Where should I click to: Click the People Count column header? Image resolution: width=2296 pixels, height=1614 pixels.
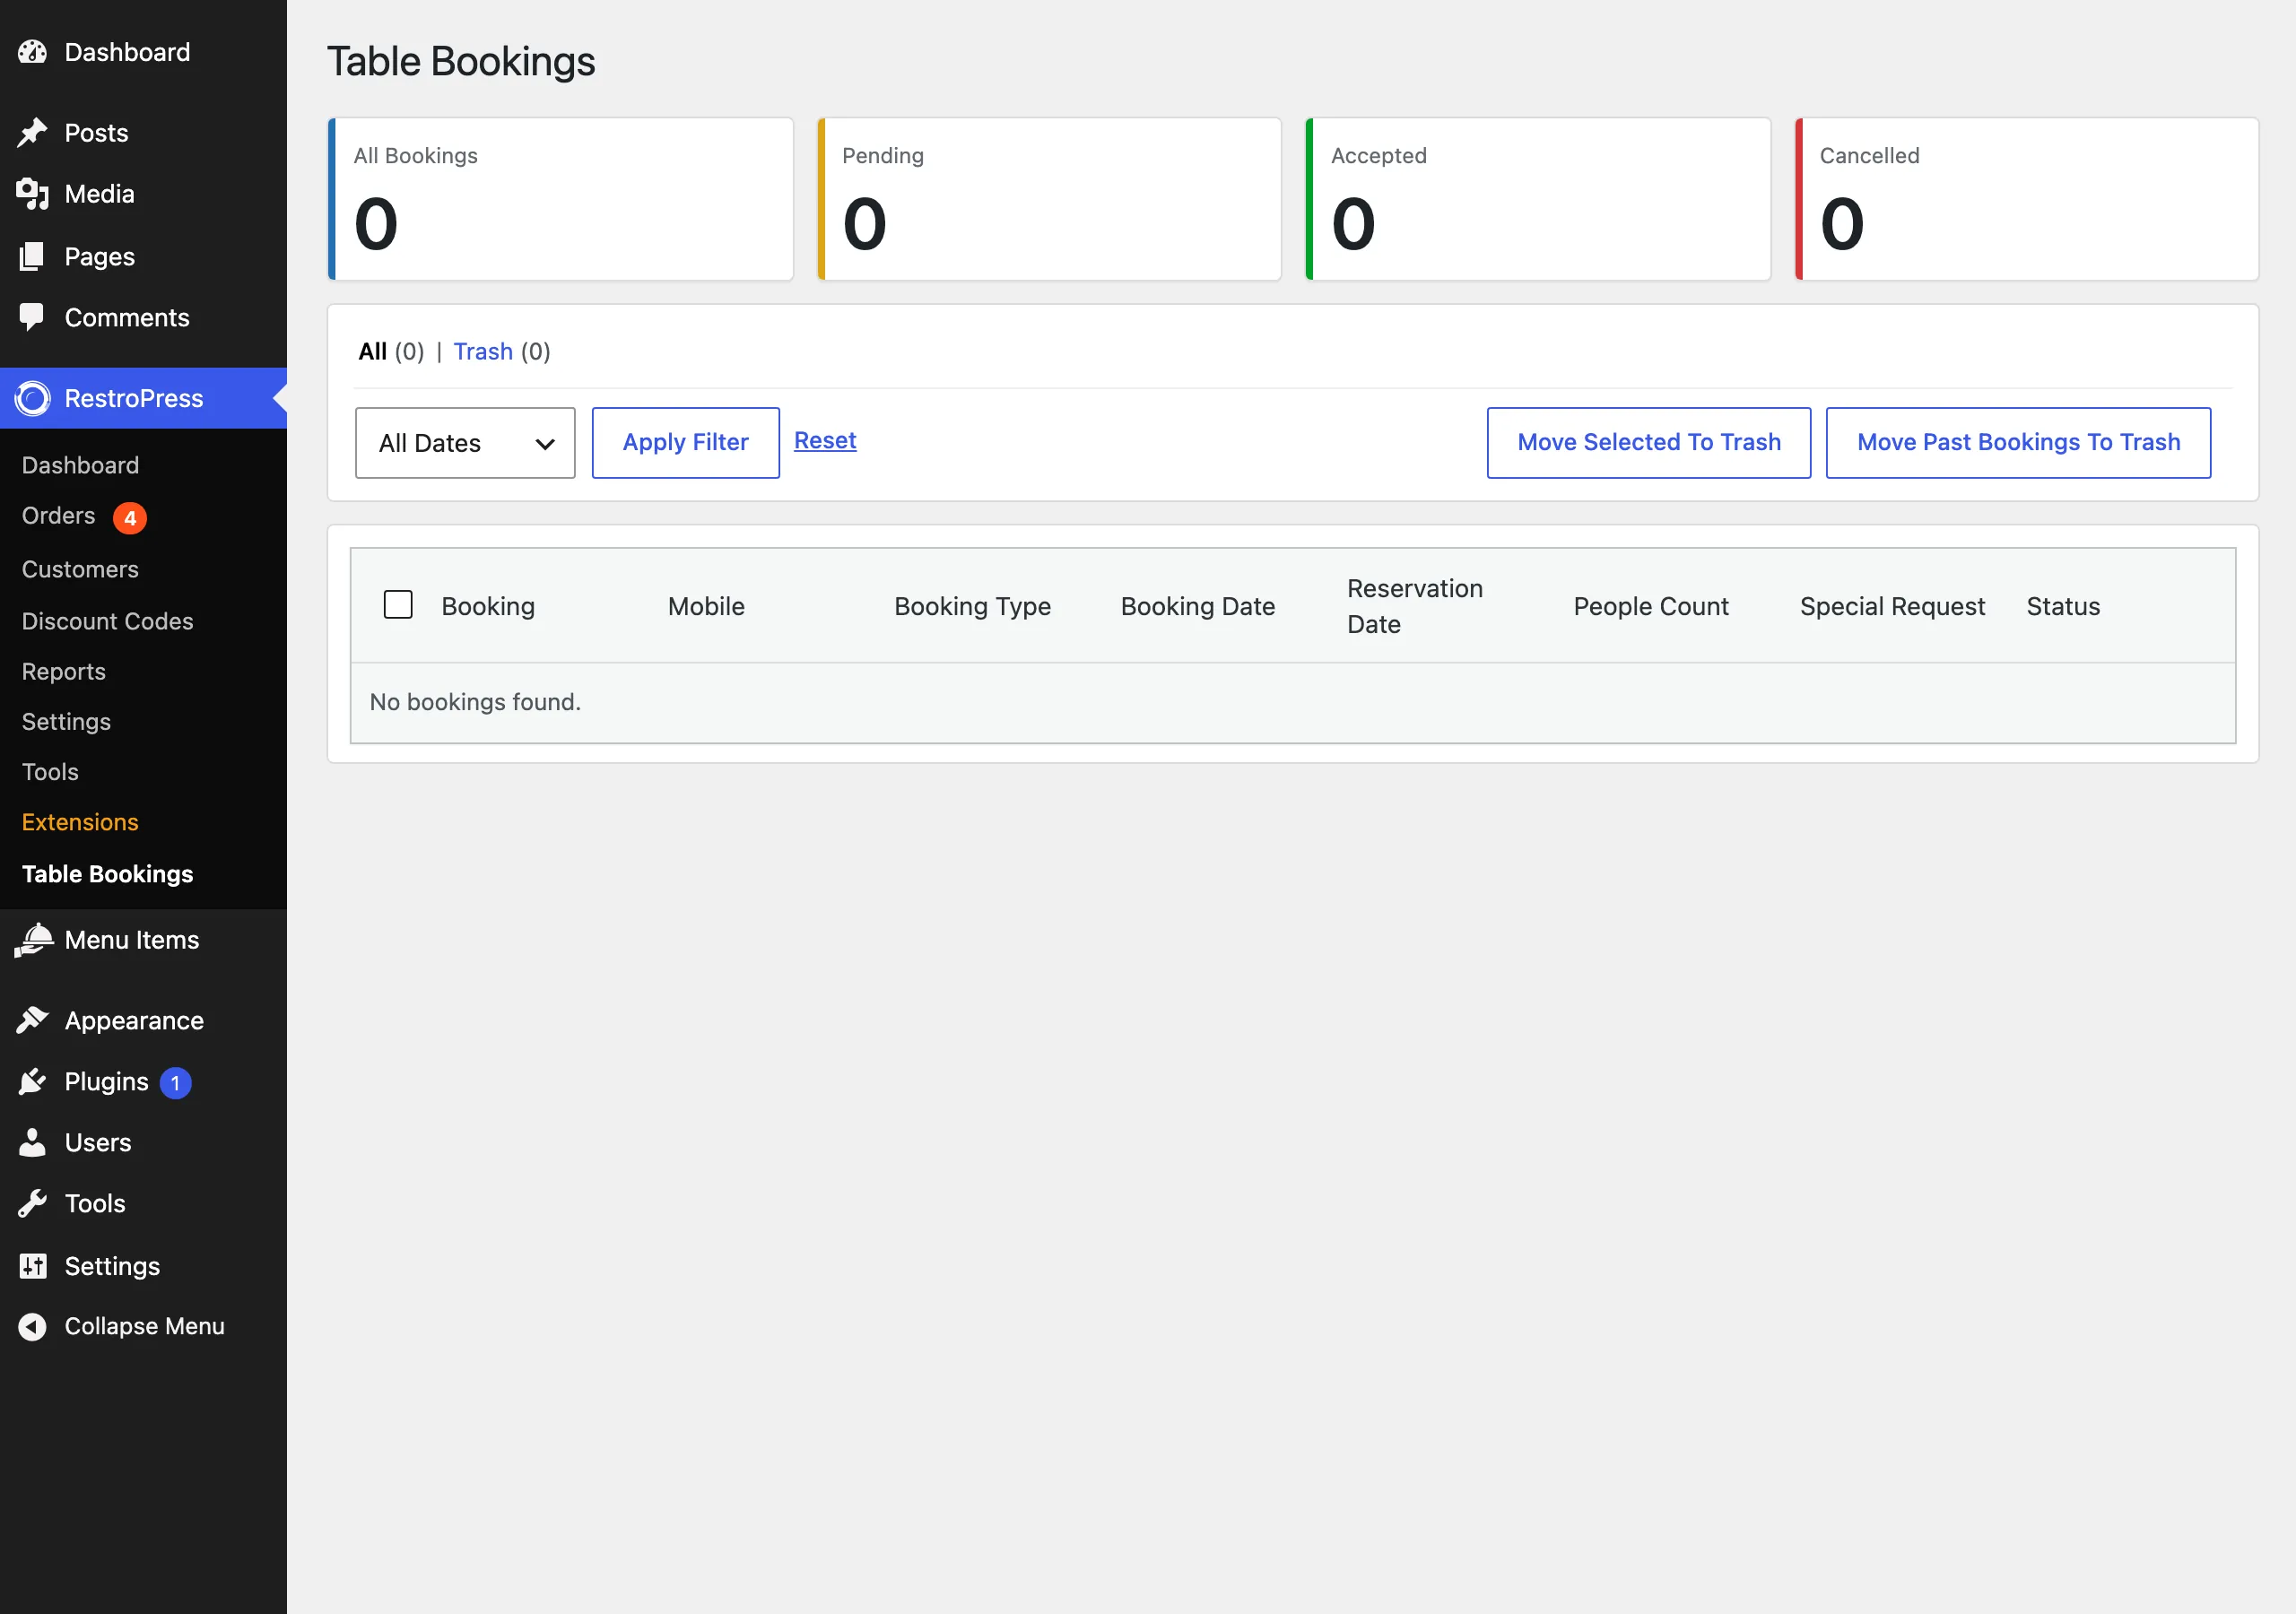[x=1651, y=606]
